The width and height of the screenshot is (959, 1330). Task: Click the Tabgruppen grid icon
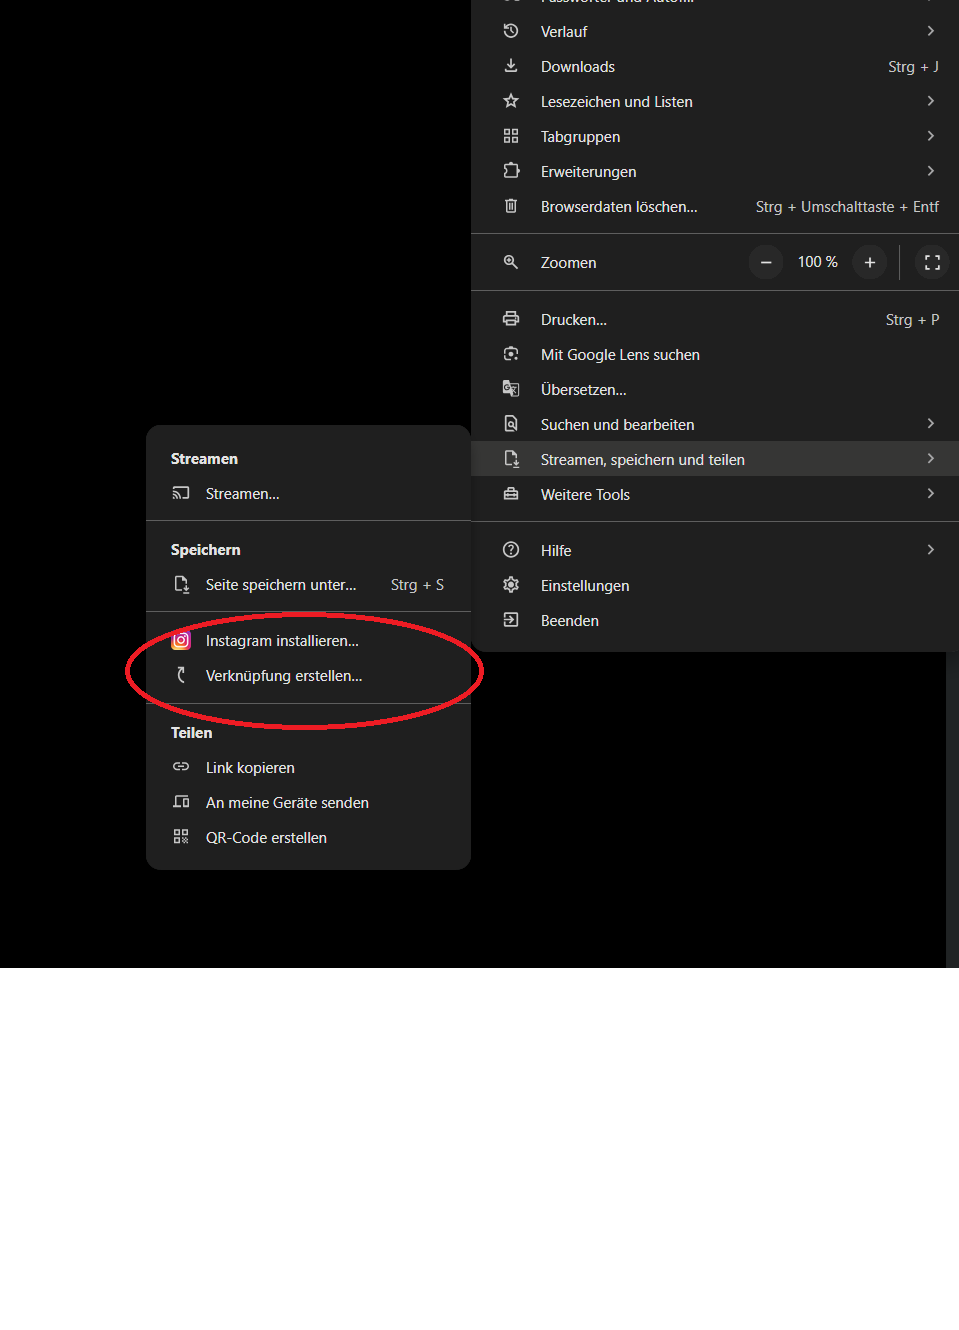coord(511,136)
